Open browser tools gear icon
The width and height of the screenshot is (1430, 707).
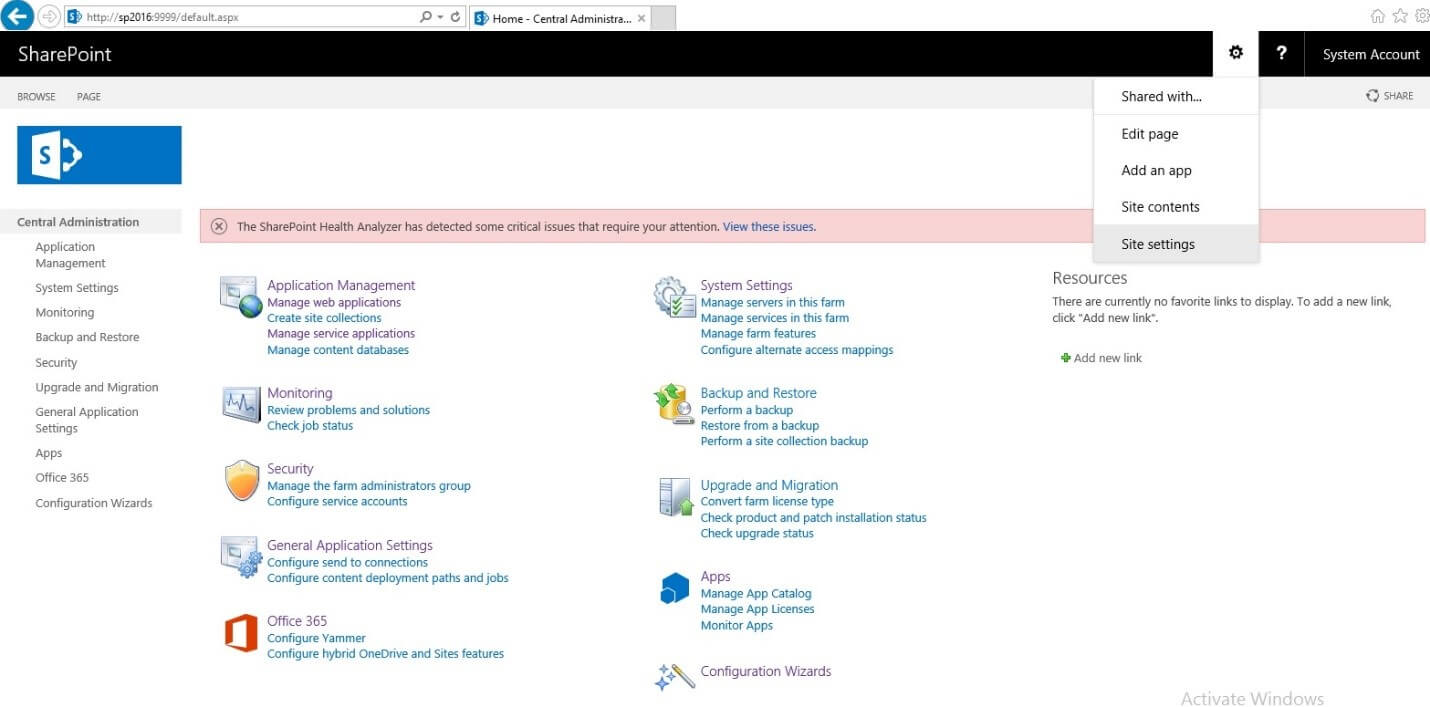(x=1421, y=16)
